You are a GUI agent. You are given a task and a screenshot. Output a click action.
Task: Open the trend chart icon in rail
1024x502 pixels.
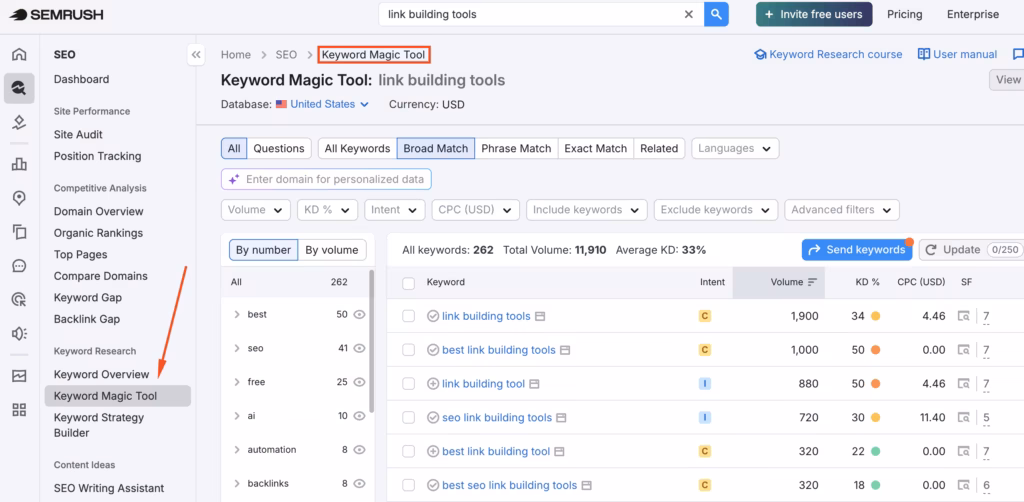(x=20, y=376)
